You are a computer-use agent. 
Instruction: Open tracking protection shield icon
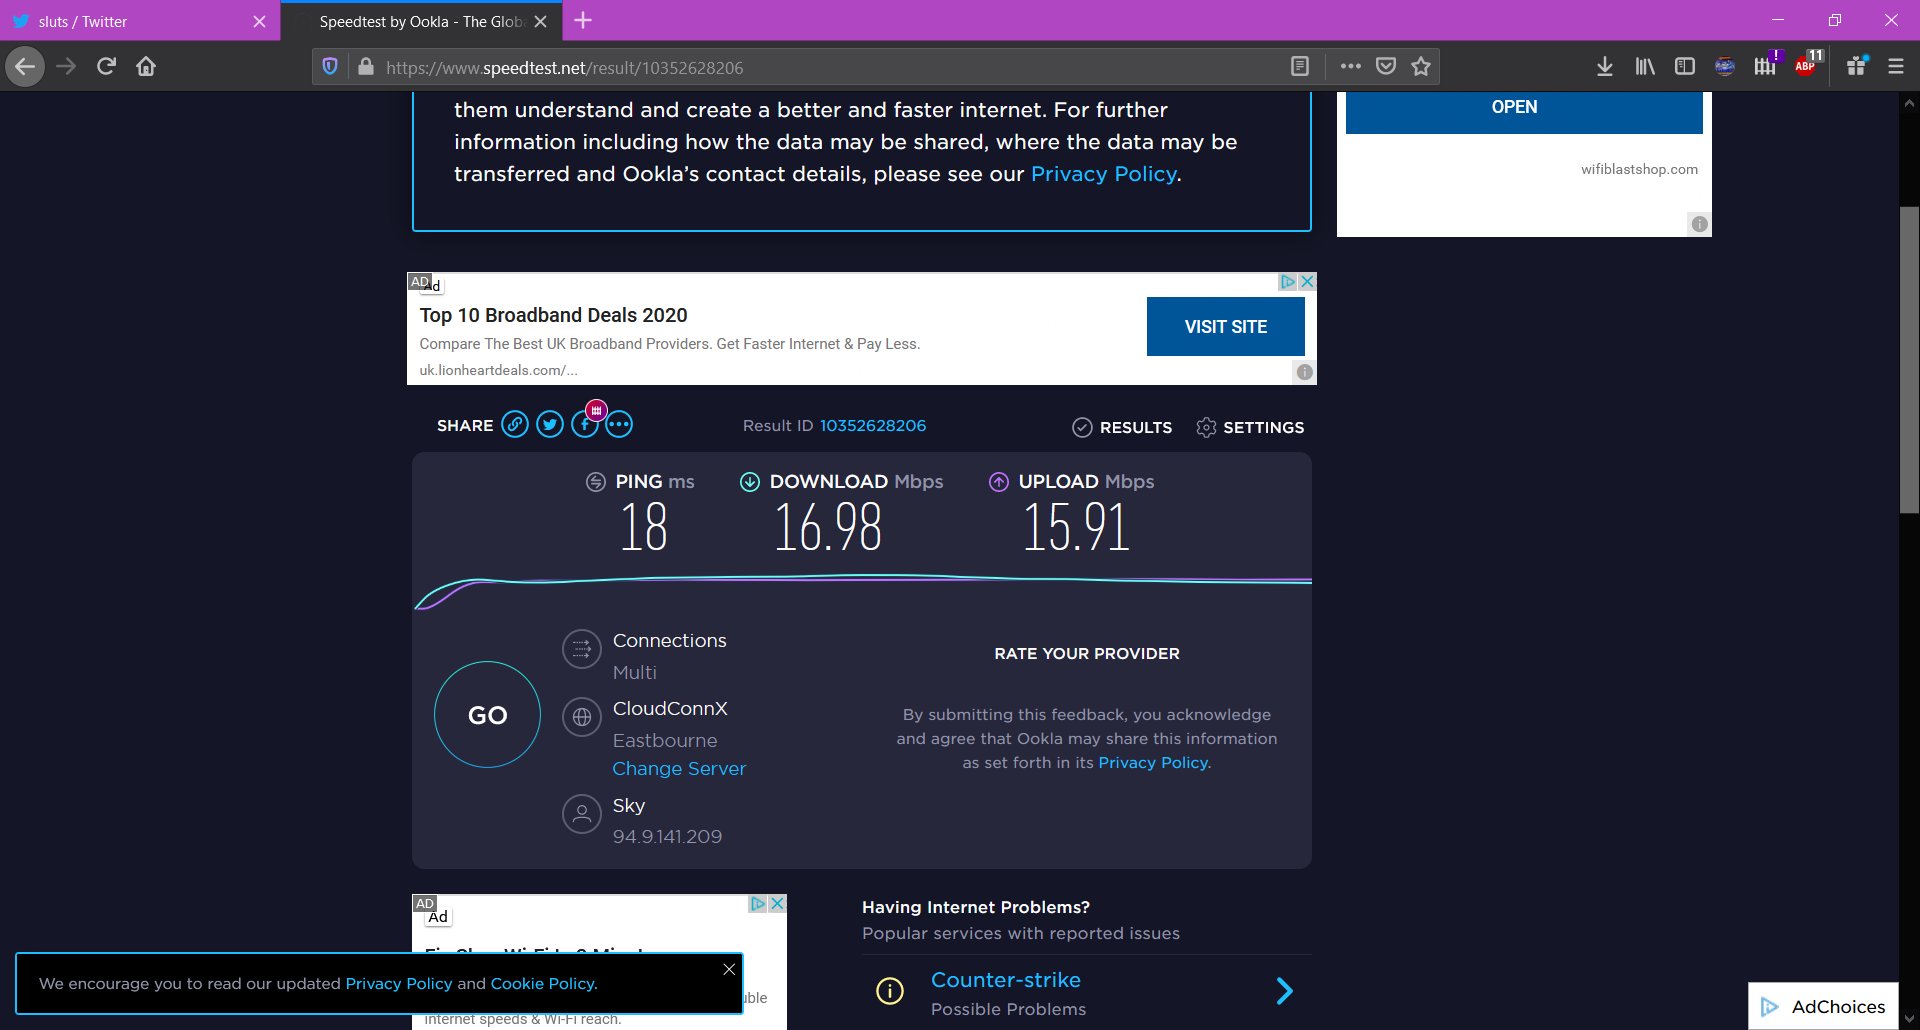point(330,67)
